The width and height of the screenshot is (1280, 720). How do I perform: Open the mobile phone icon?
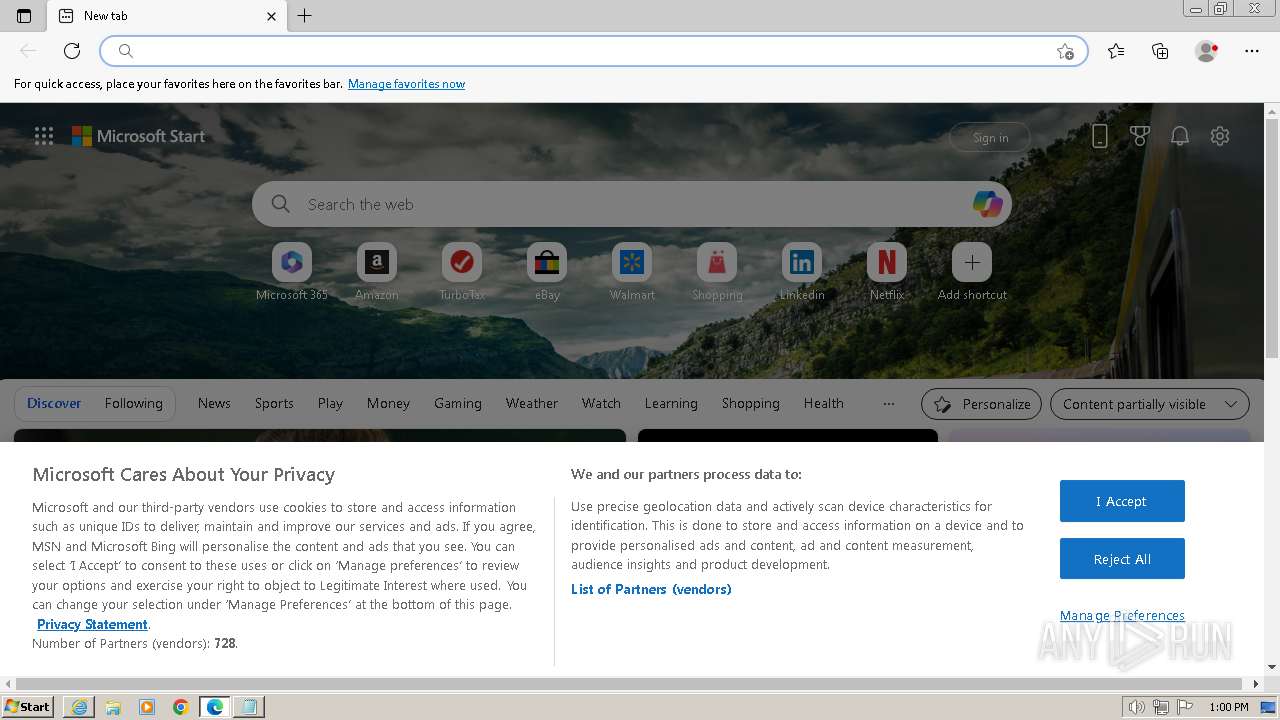pyautogui.click(x=1100, y=136)
